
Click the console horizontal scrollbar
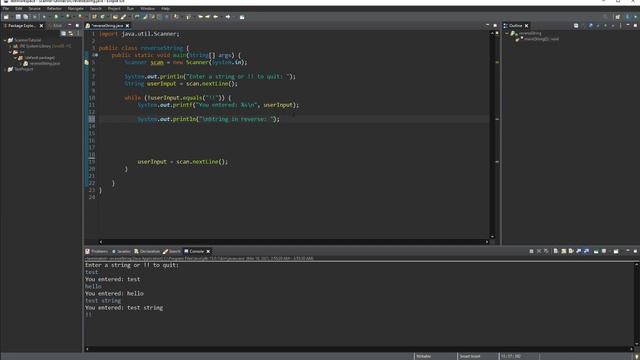(359, 349)
